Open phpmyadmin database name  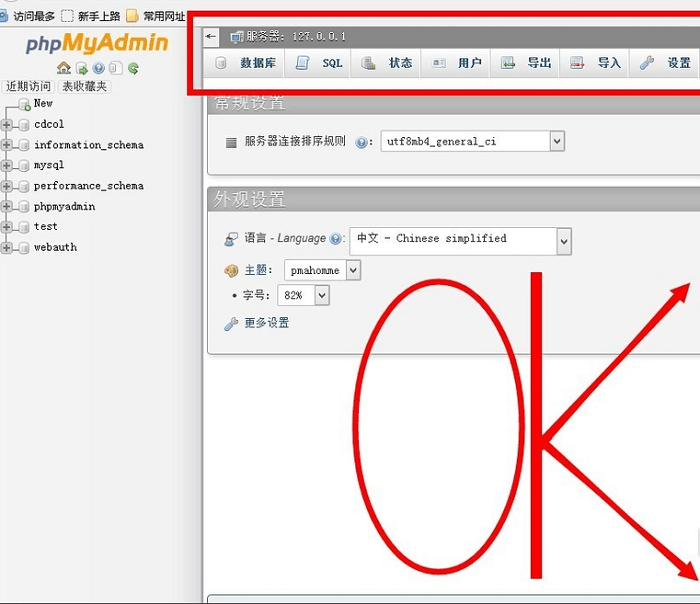coord(64,206)
